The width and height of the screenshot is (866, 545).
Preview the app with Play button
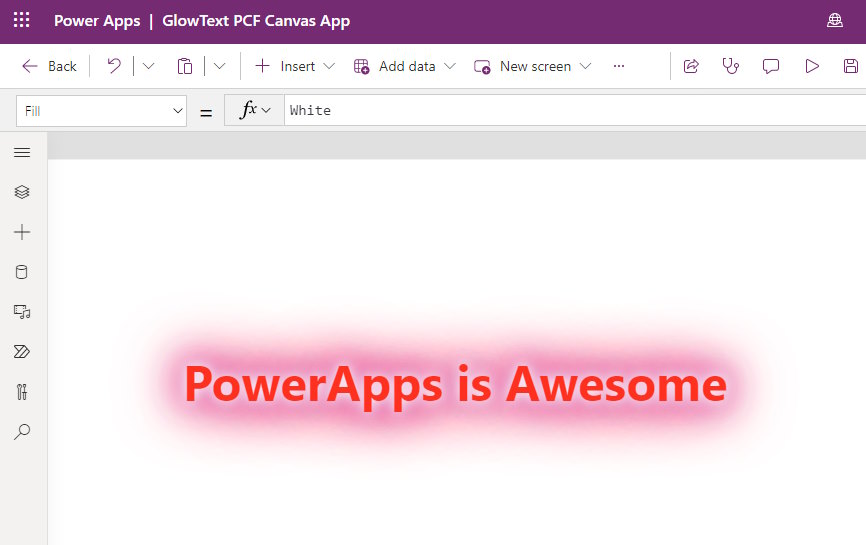[x=811, y=66]
